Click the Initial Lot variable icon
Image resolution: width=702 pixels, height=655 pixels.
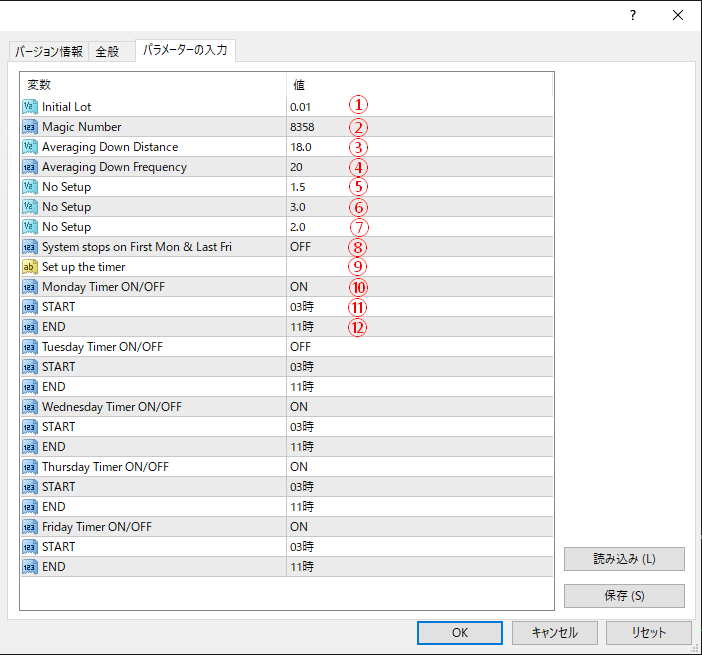coord(29,107)
